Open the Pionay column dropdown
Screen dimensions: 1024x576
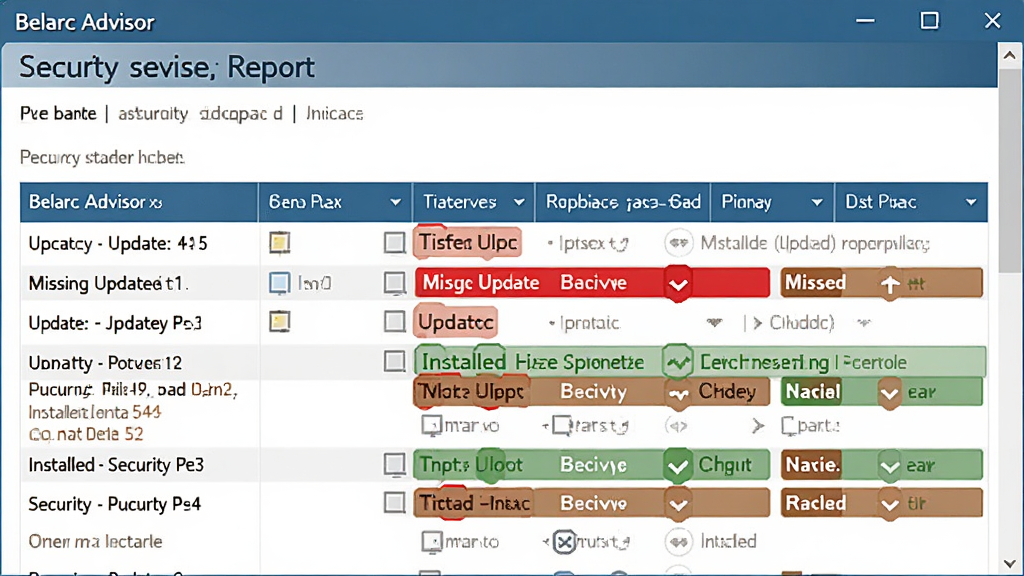tap(817, 202)
